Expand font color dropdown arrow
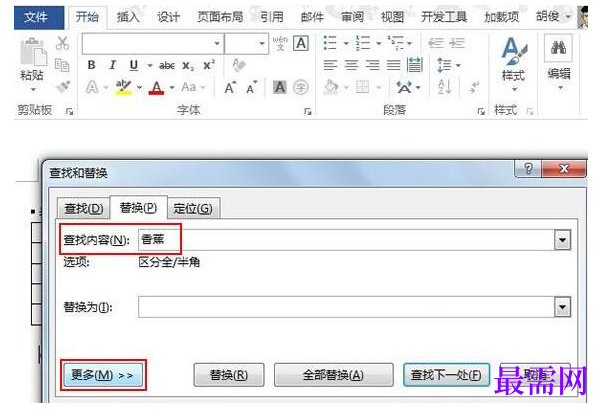Screen dimensions: 606x412 pyautogui.click(x=172, y=87)
